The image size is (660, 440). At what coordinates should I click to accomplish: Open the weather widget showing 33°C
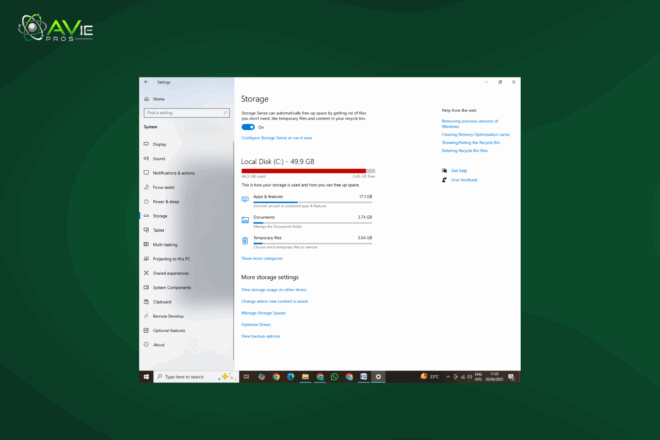tap(430, 377)
